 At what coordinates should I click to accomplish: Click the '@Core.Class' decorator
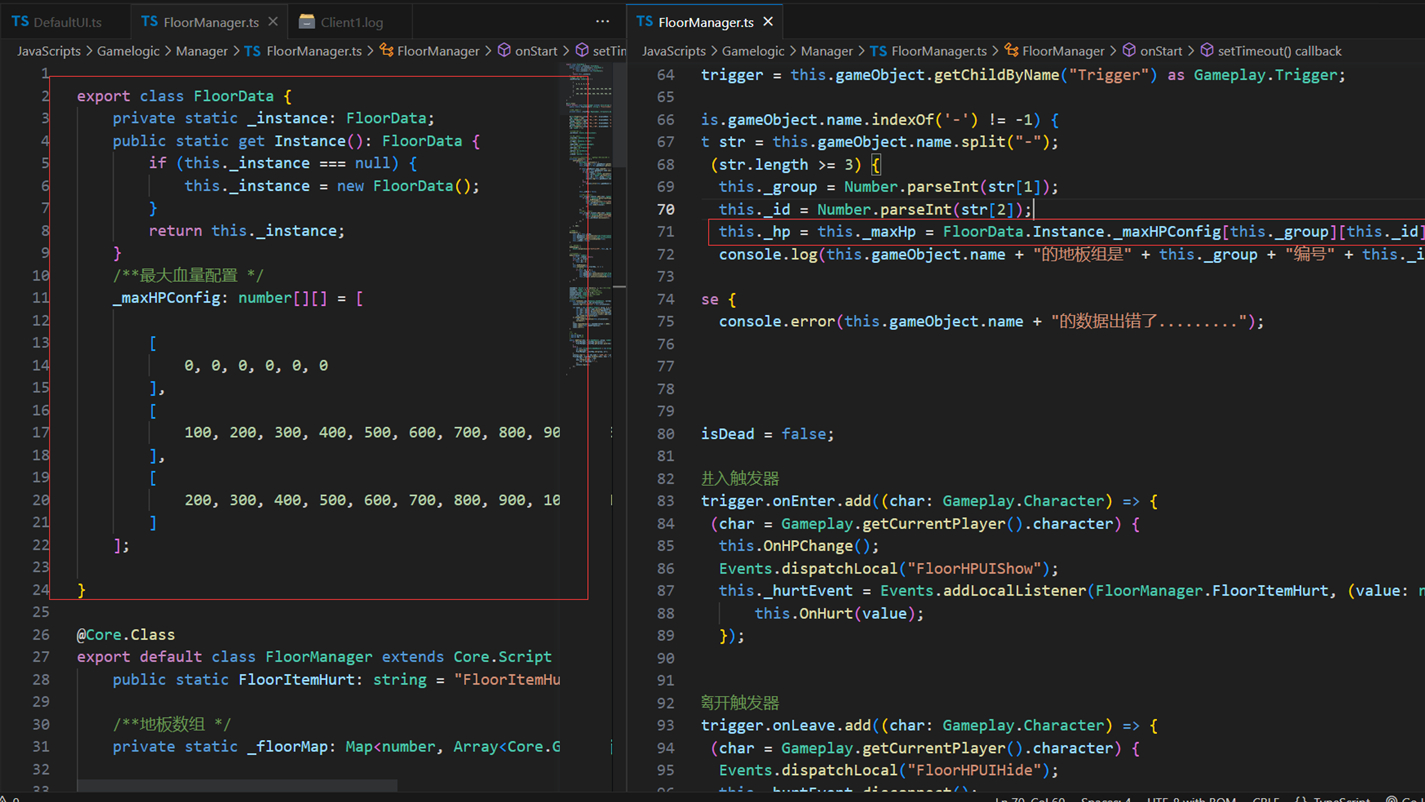click(126, 634)
